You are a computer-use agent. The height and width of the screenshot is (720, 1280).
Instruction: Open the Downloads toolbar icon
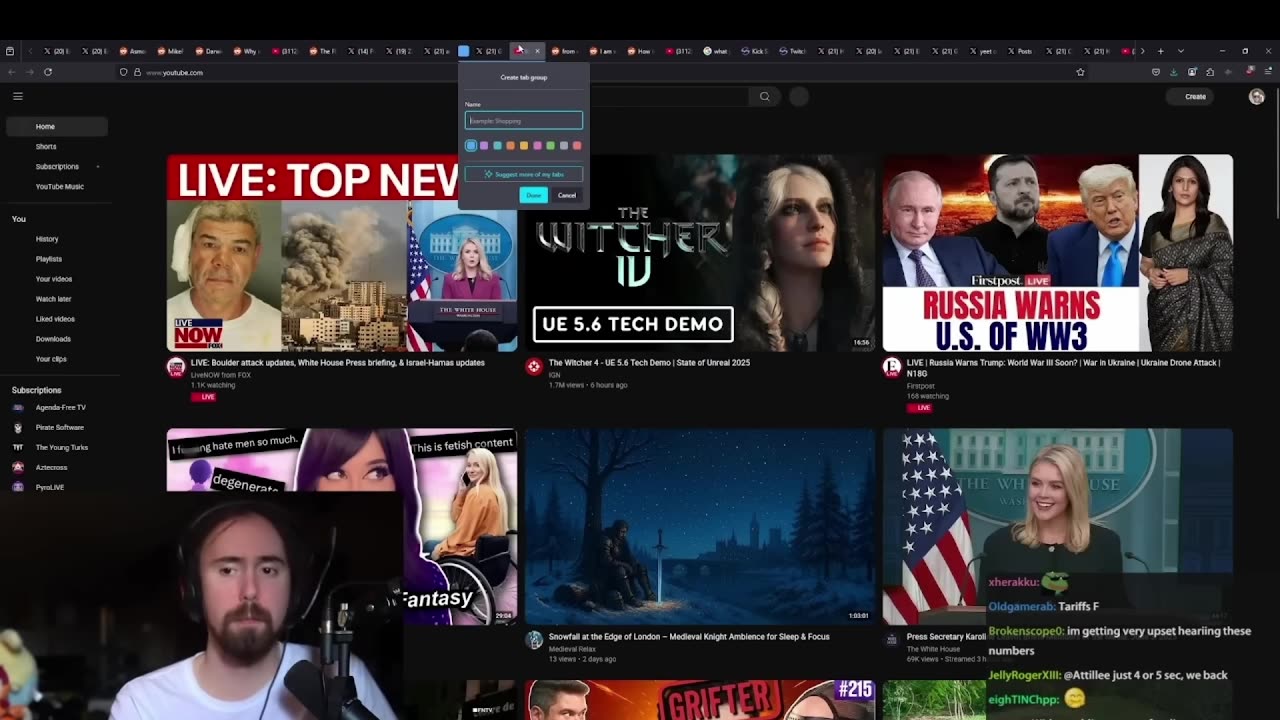pyautogui.click(x=1174, y=72)
